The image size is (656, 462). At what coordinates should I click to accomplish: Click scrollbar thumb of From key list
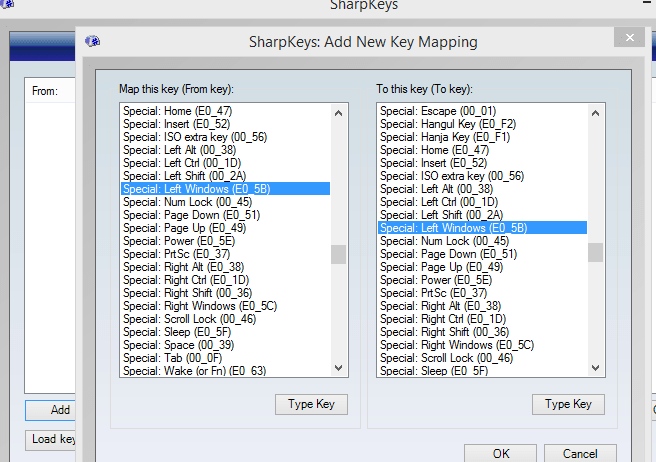pyautogui.click(x=338, y=254)
